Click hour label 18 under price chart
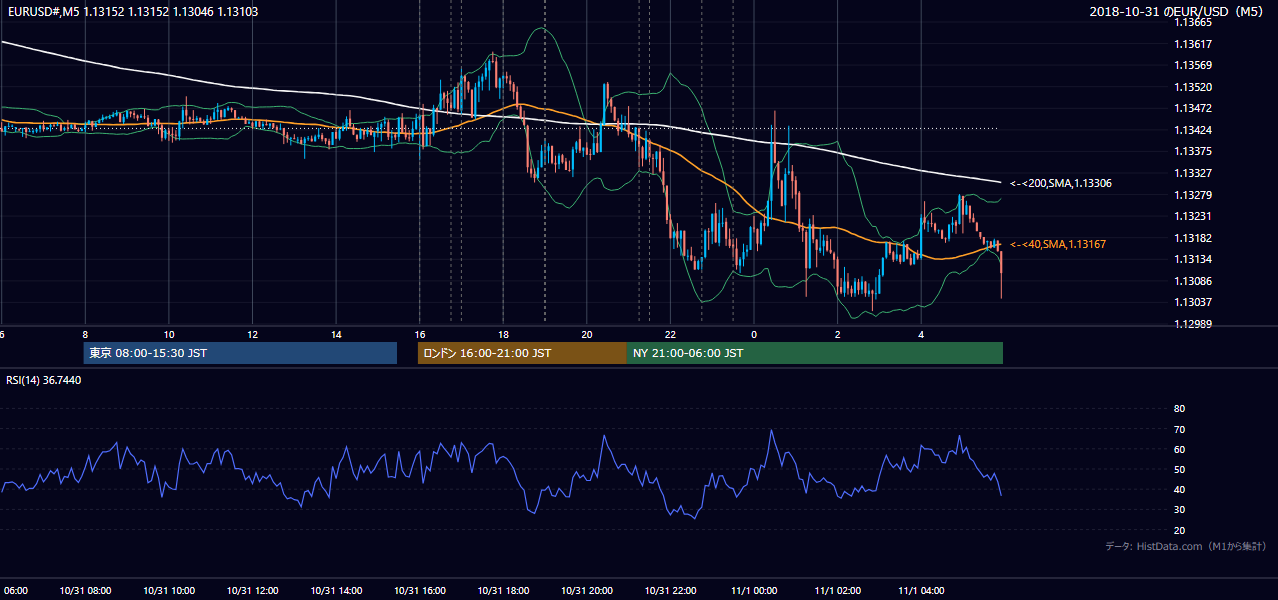 click(503, 335)
